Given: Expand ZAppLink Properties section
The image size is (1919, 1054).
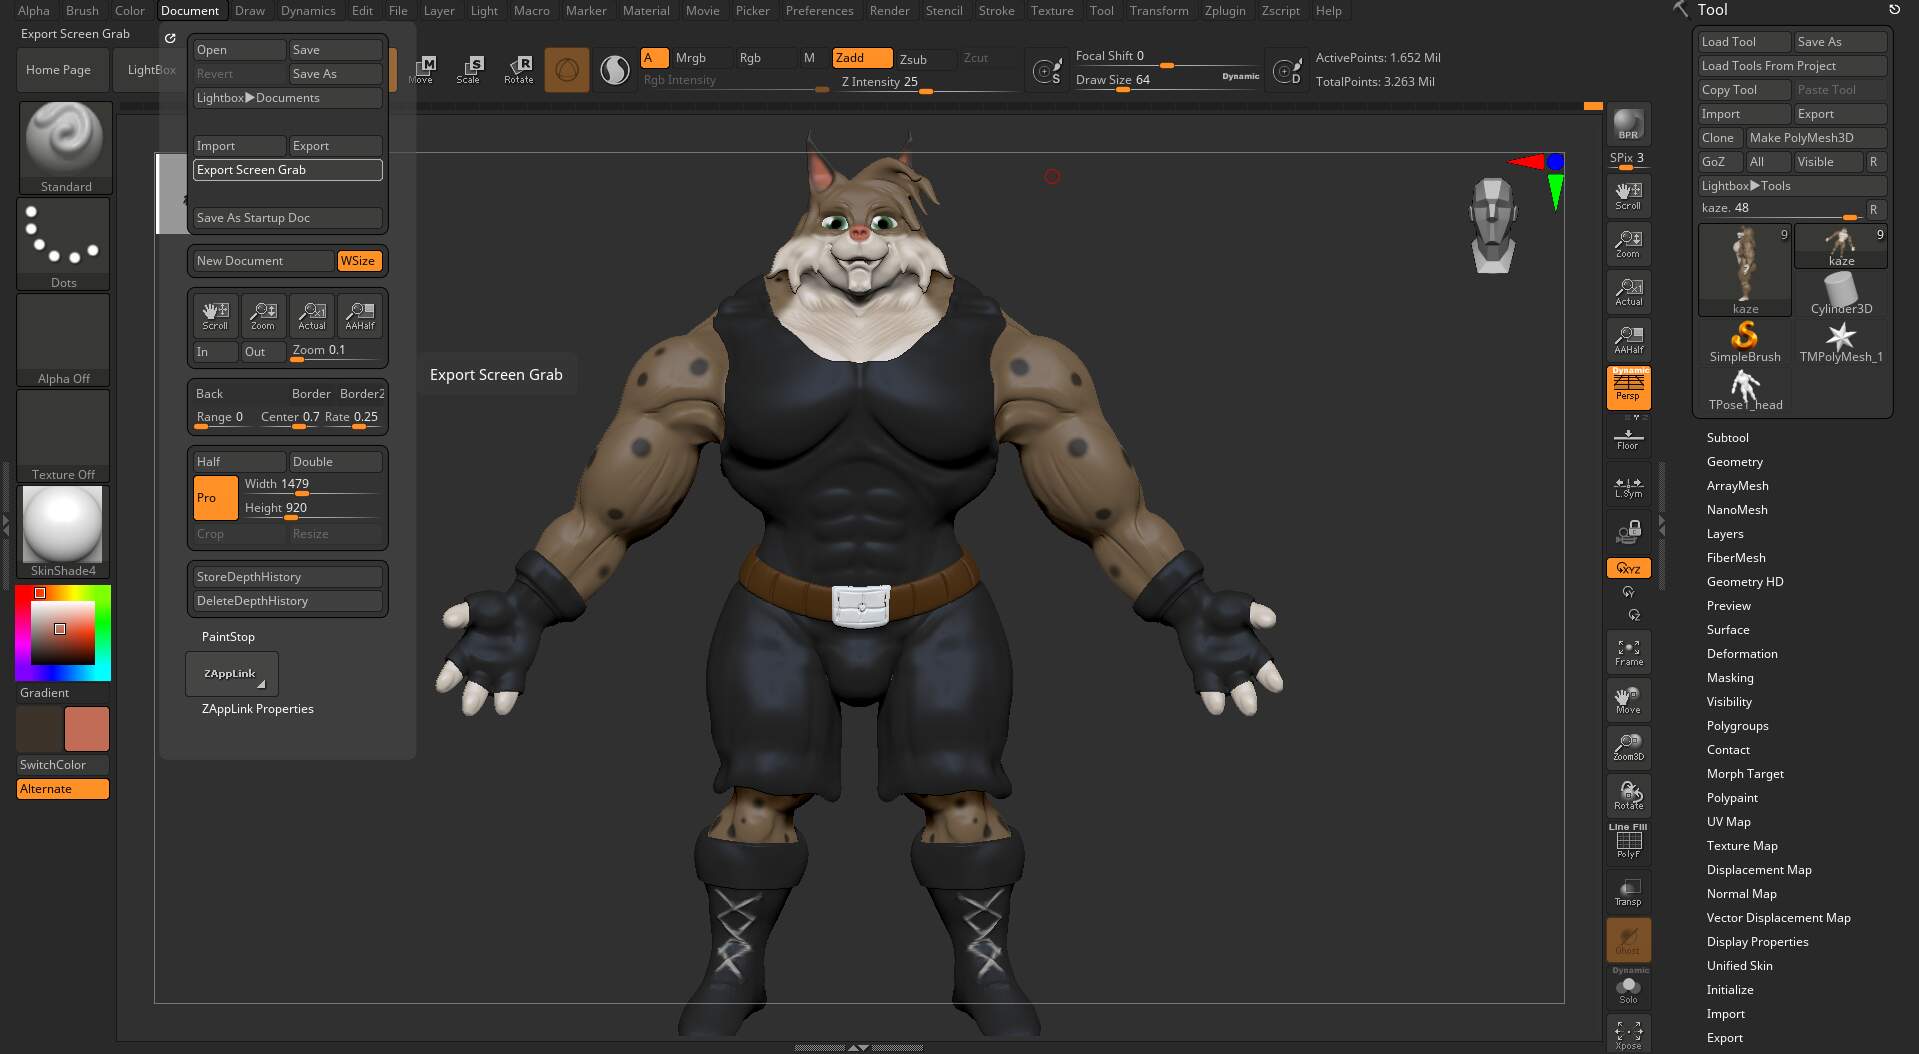Looking at the screenshot, I should (x=257, y=709).
